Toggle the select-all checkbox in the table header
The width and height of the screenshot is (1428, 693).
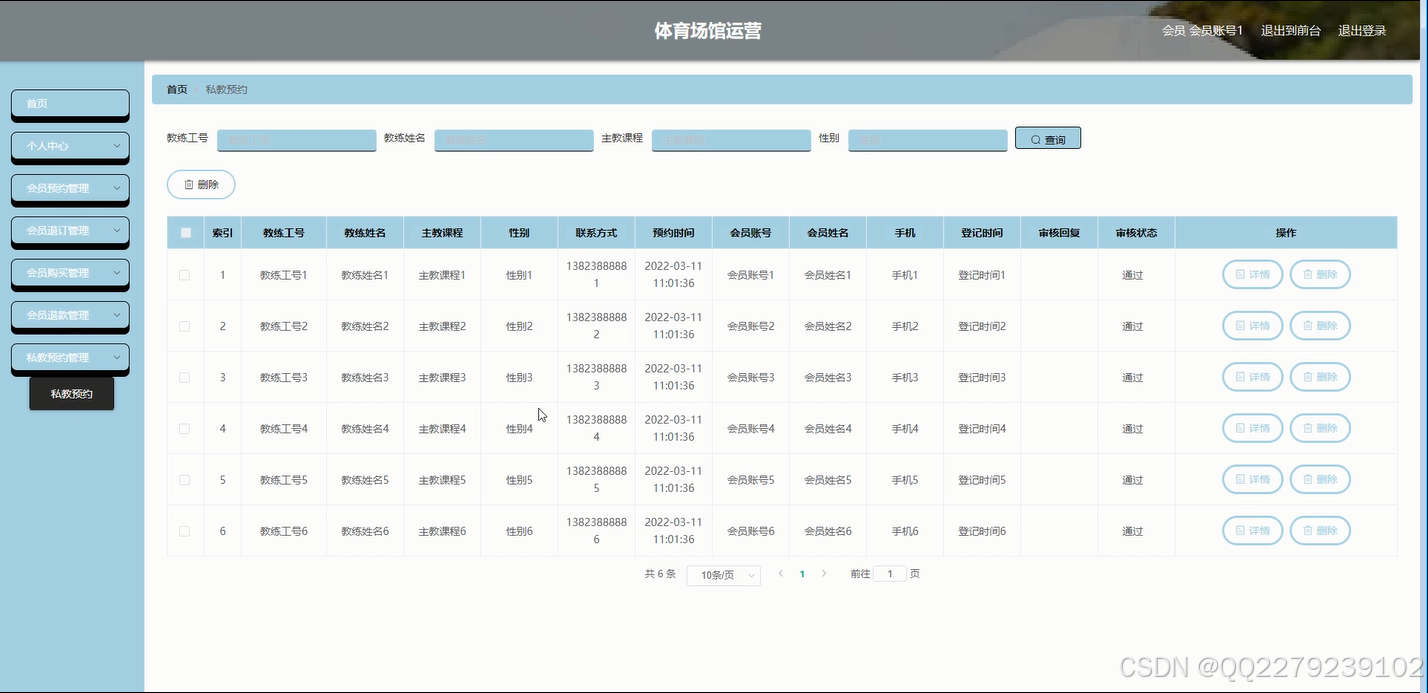pyautogui.click(x=185, y=232)
